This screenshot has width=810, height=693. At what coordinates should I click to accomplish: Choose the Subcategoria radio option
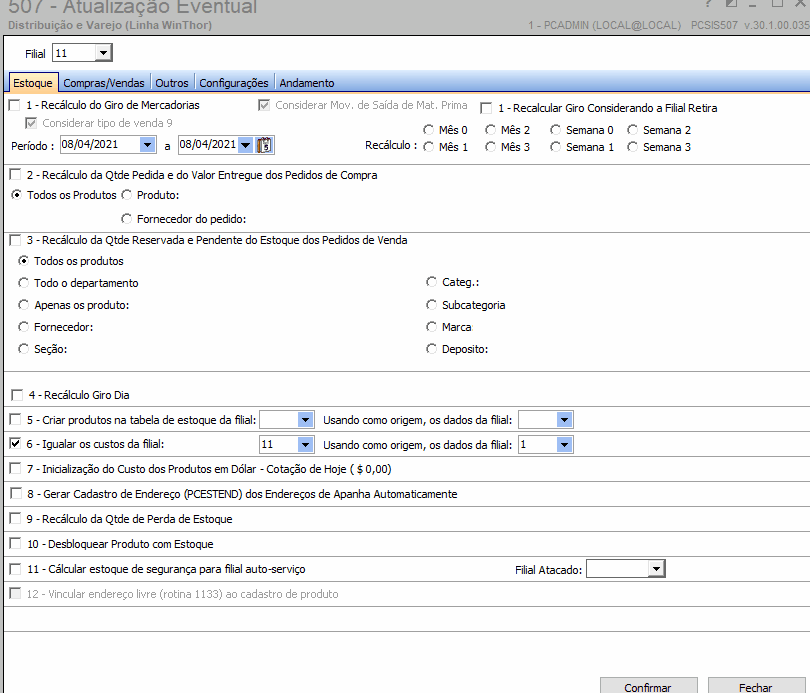click(431, 305)
